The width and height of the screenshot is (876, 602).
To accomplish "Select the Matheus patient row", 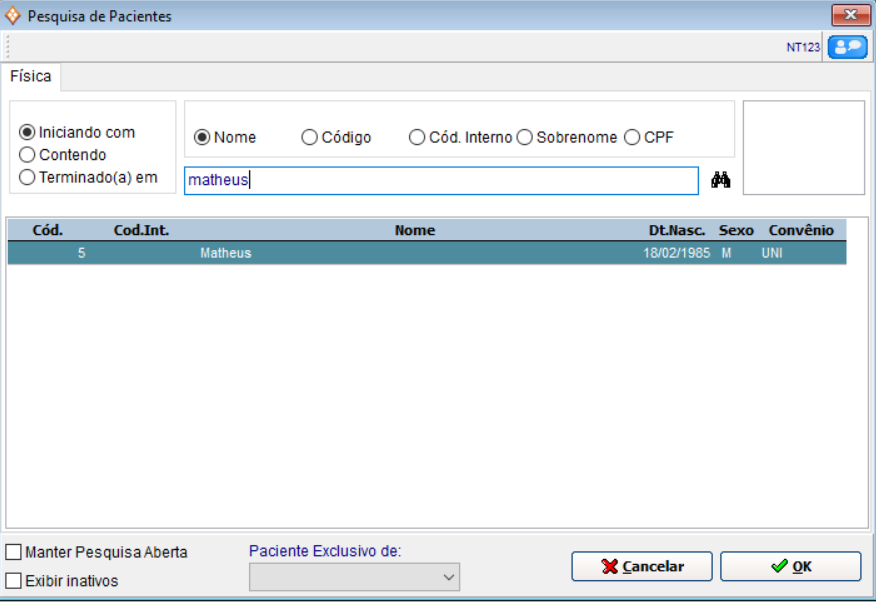I will click(x=426, y=253).
